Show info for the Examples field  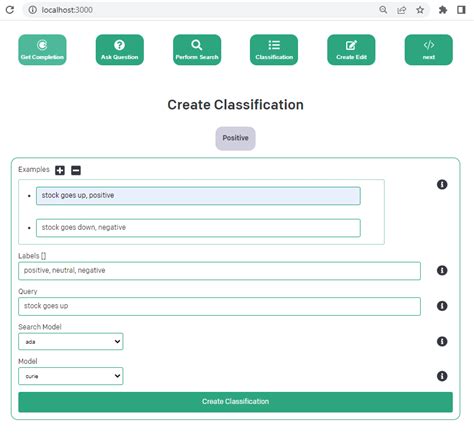pyautogui.click(x=442, y=184)
